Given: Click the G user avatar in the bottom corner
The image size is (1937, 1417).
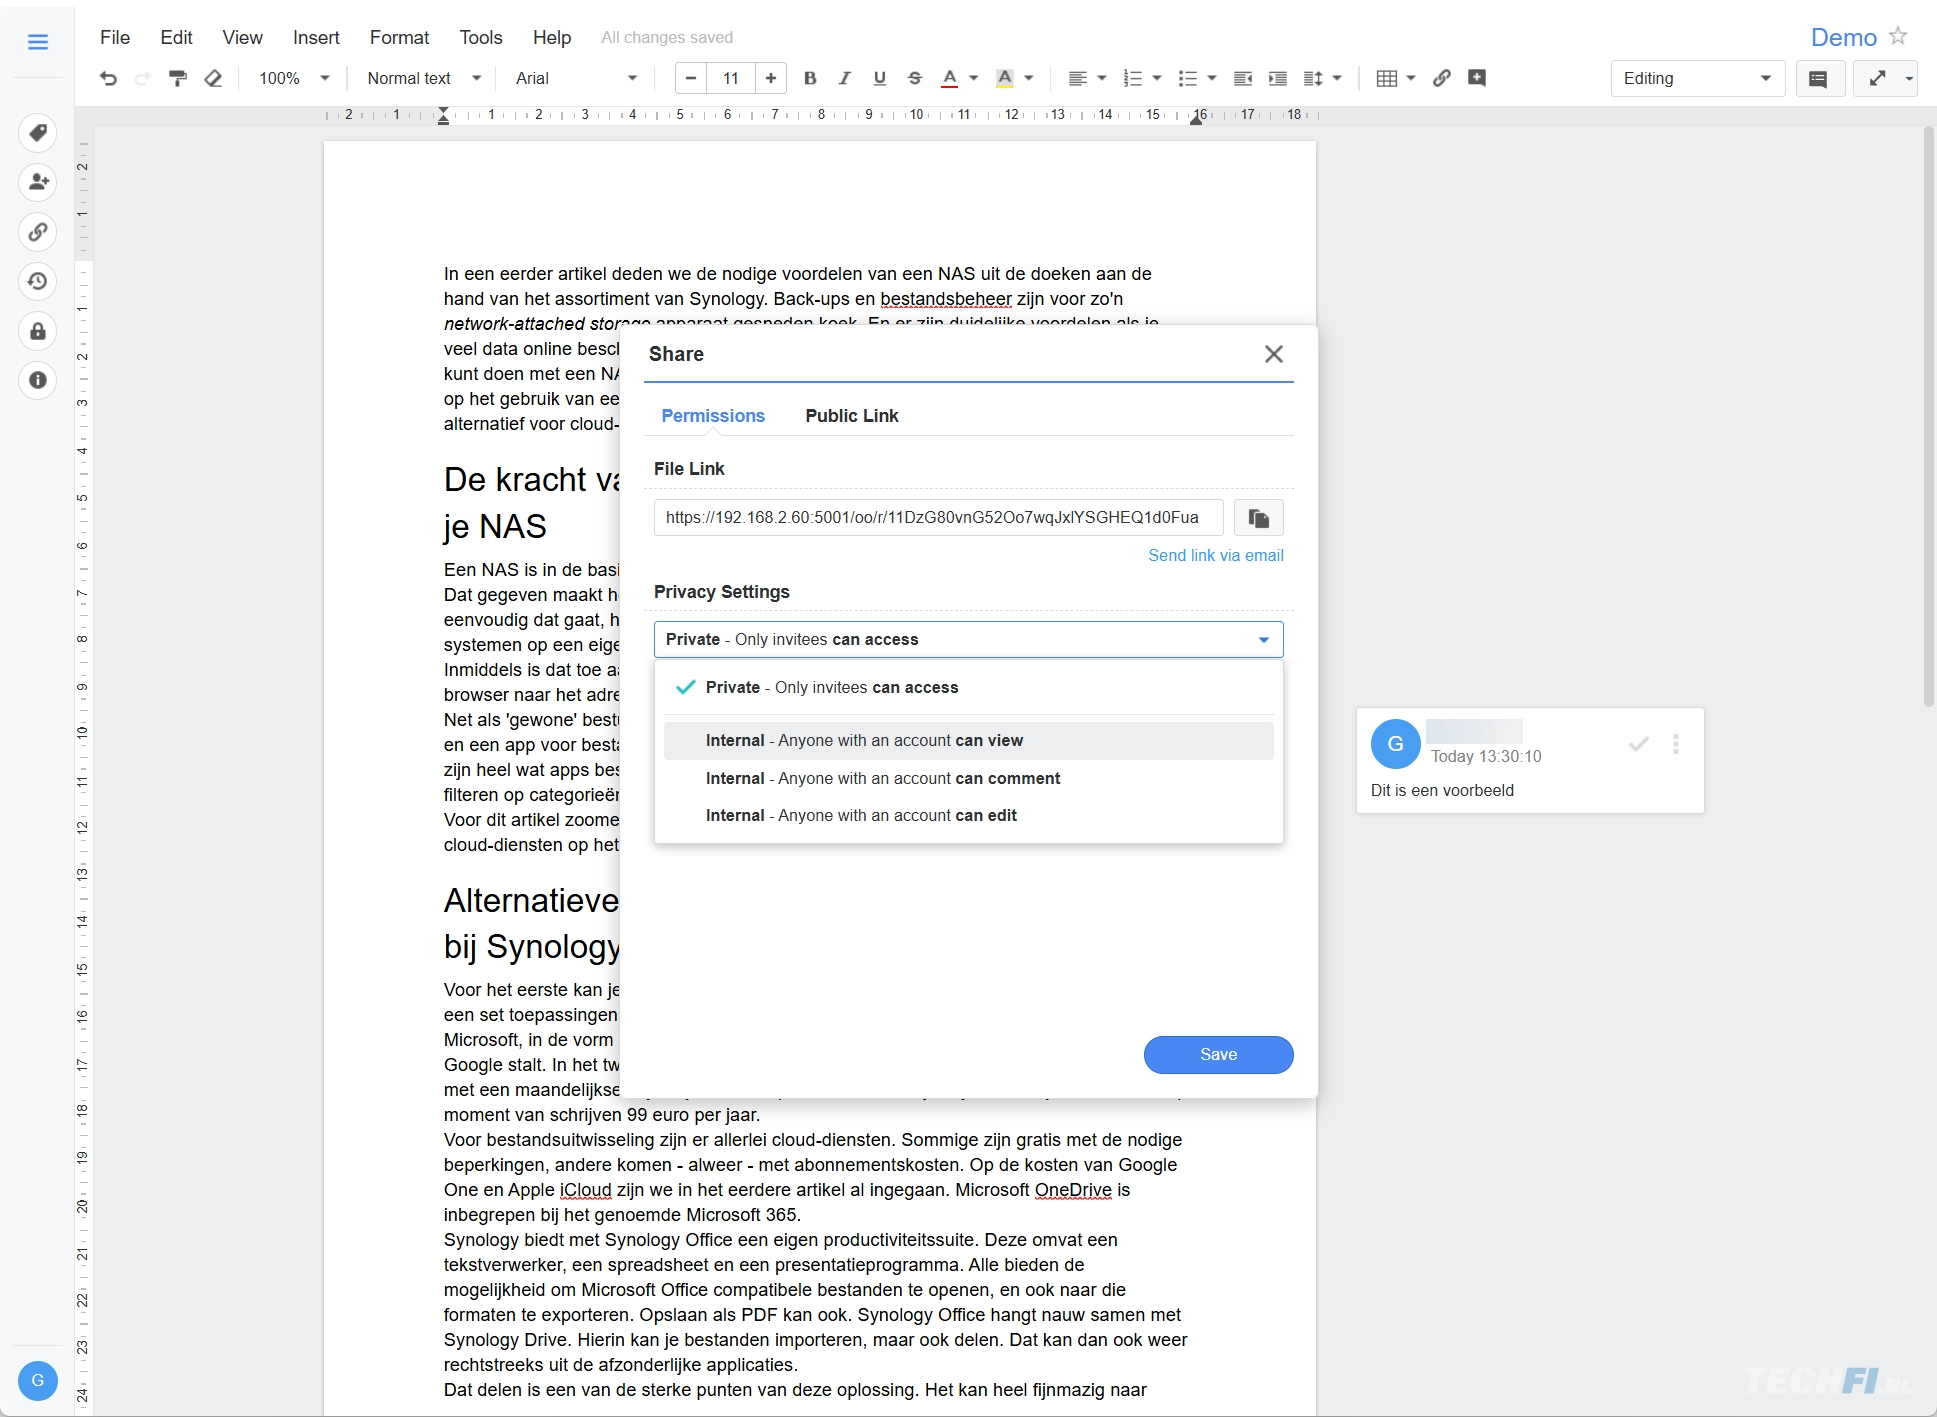Looking at the screenshot, I should 38,1380.
